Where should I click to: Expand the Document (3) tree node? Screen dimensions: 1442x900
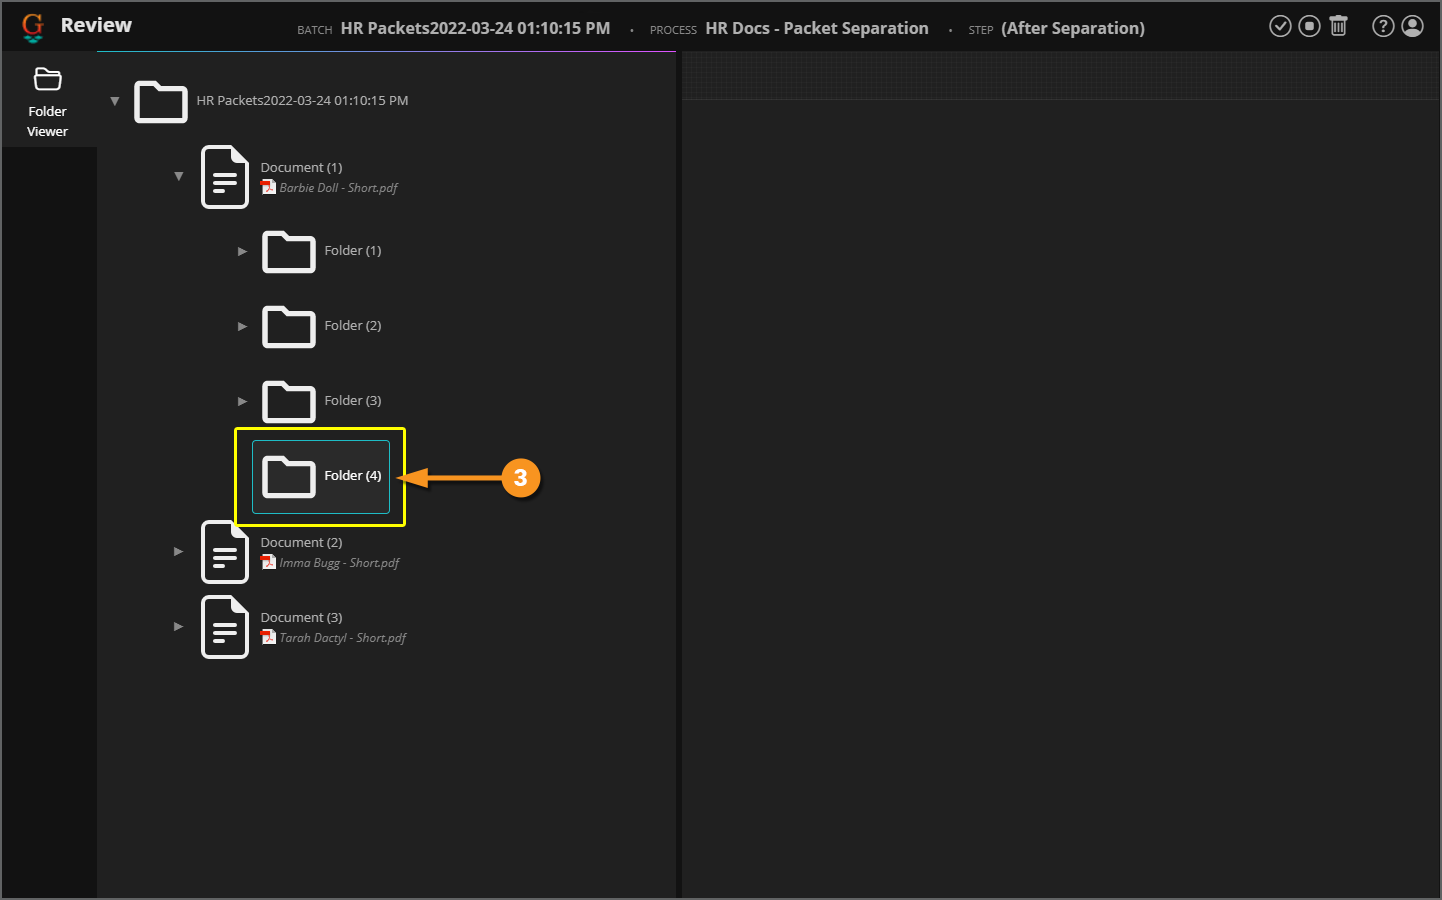point(179,626)
